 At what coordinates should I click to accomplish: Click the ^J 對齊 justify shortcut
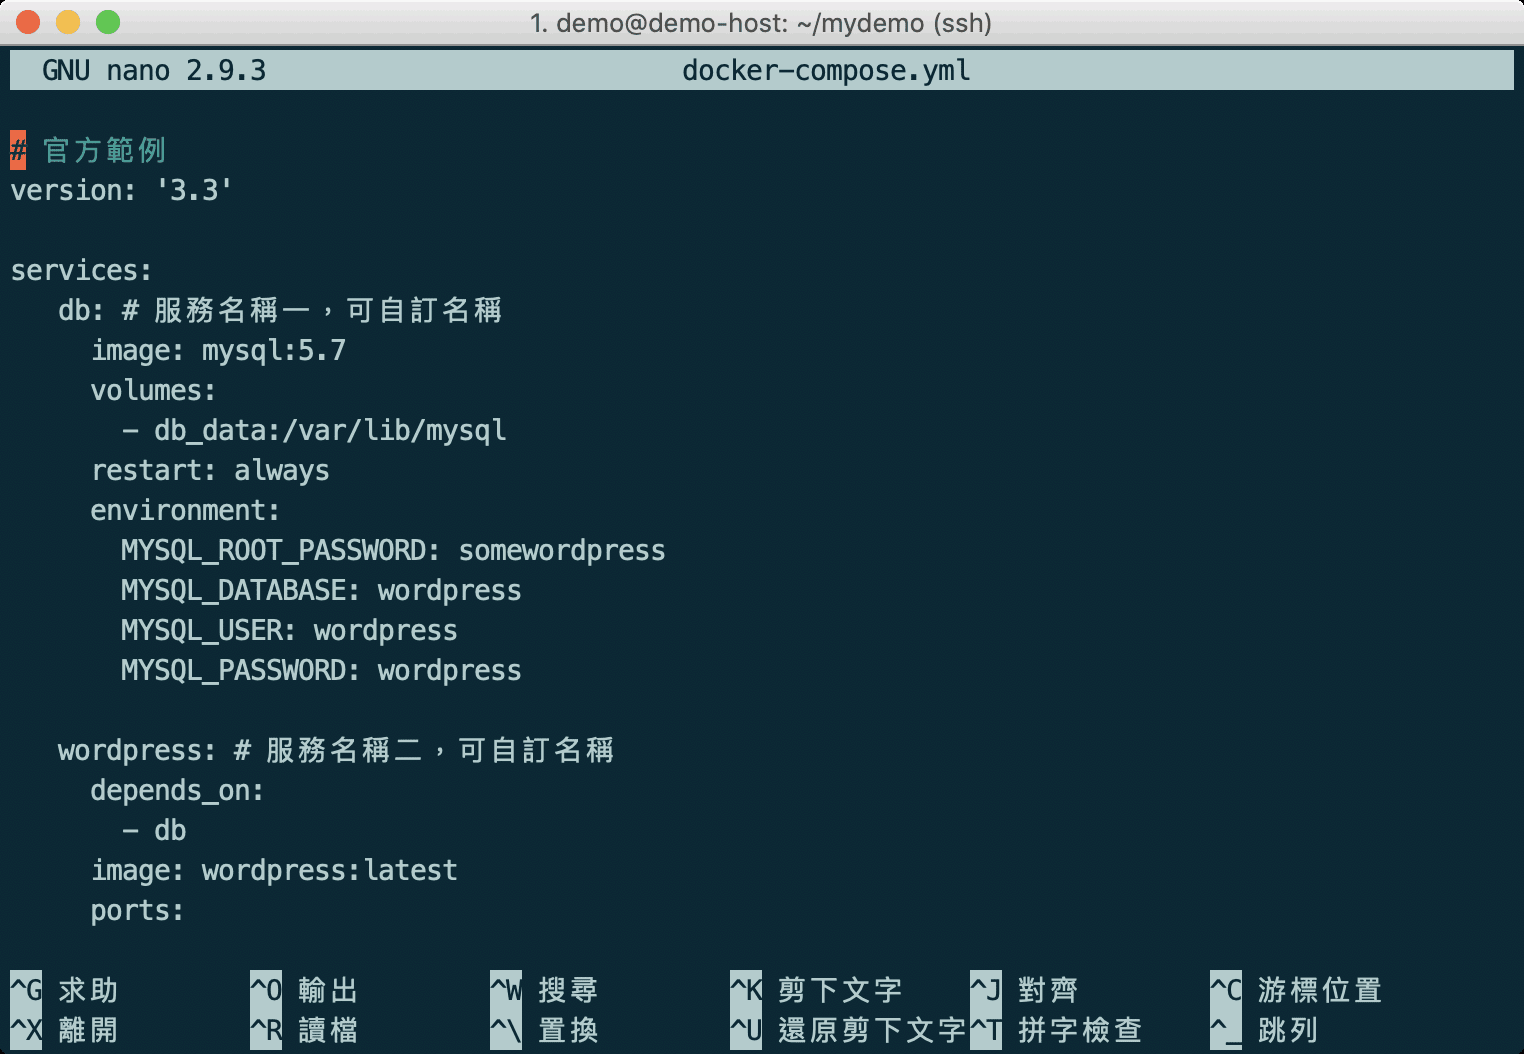[1024, 990]
